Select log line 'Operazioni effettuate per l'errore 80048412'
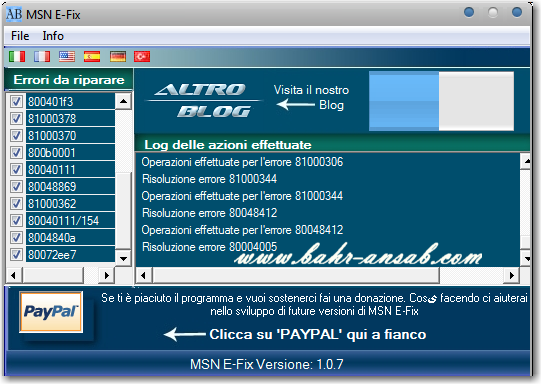 (242, 230)
